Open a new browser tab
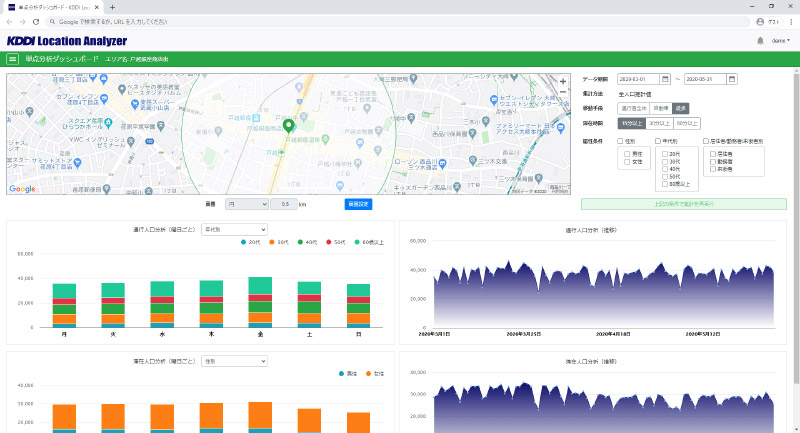Viewport: 800px width, 433px height. tap(112, 7)
